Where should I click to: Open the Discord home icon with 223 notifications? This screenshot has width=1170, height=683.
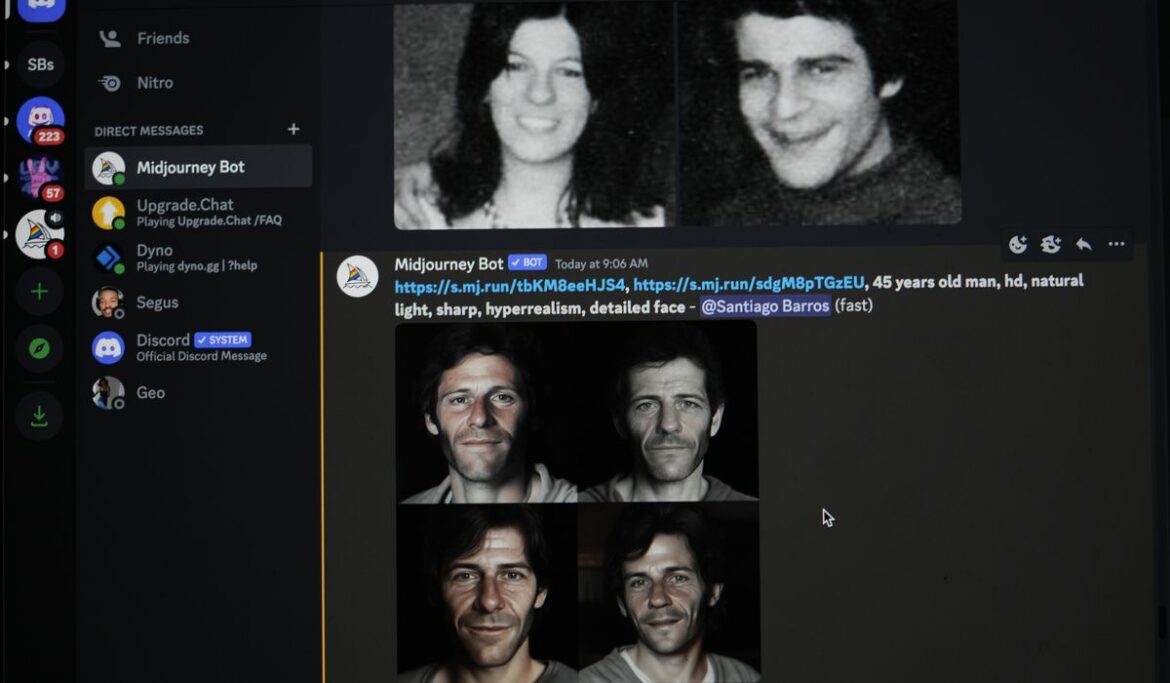[40, 121]
